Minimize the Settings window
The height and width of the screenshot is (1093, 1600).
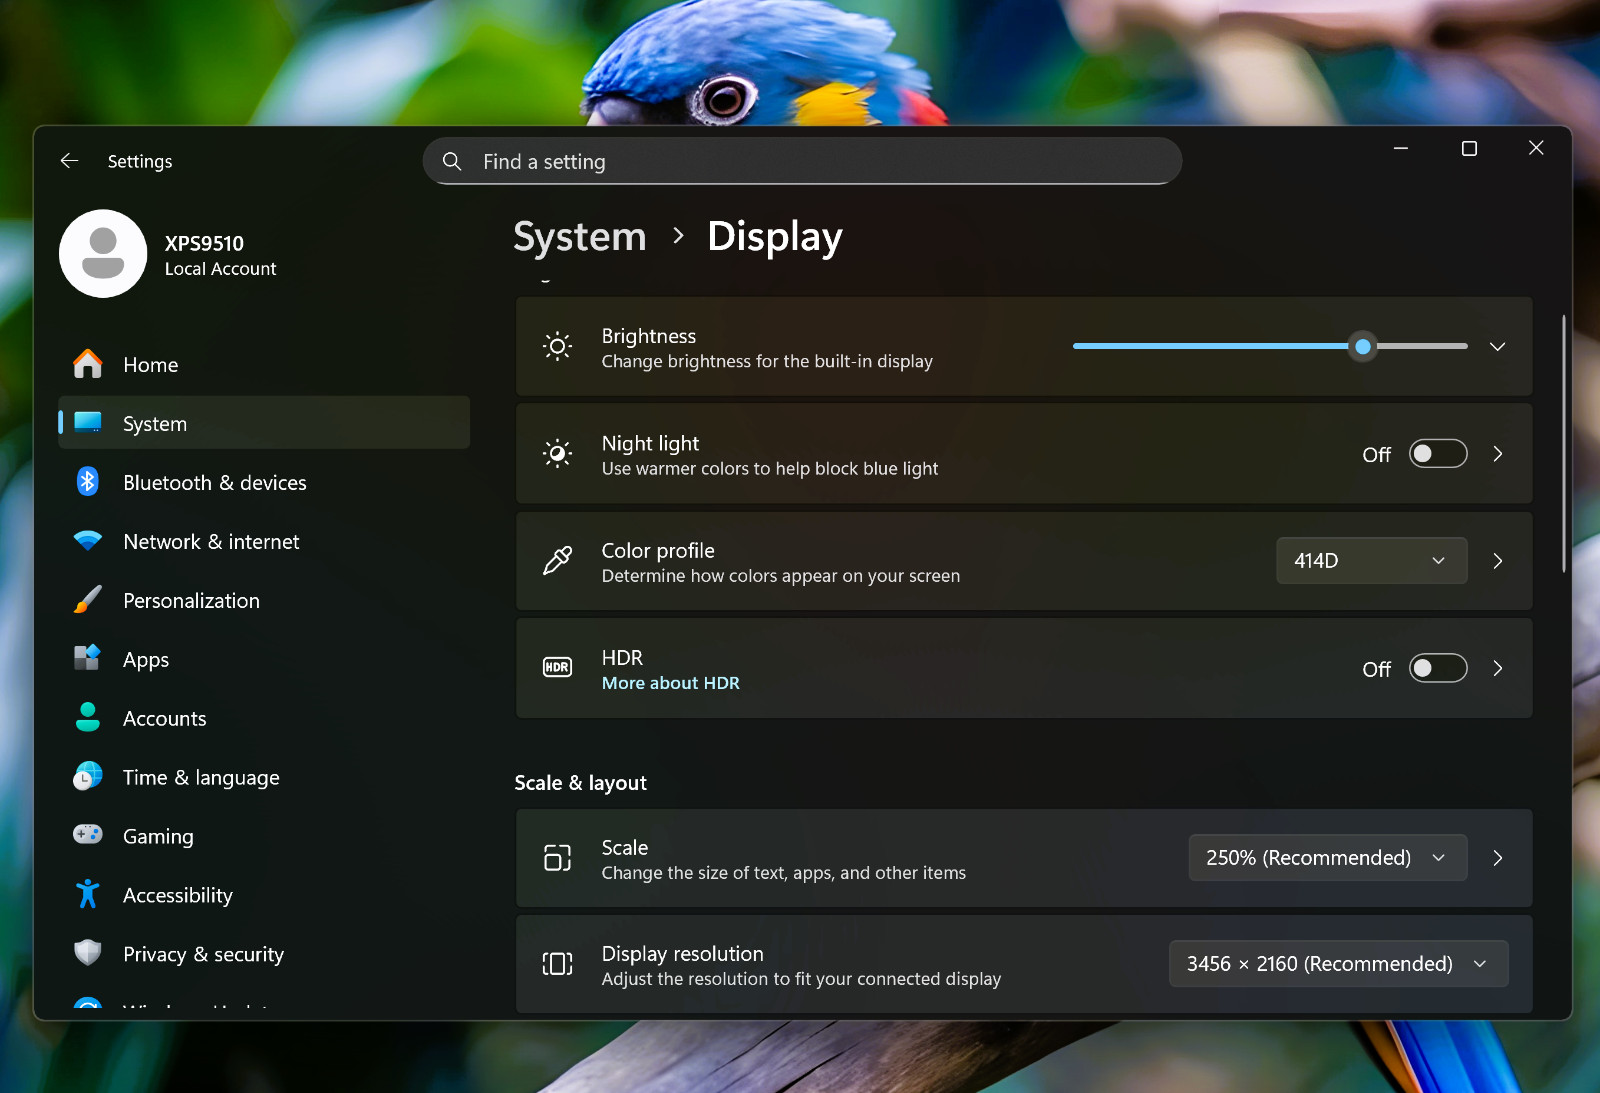1401,148
